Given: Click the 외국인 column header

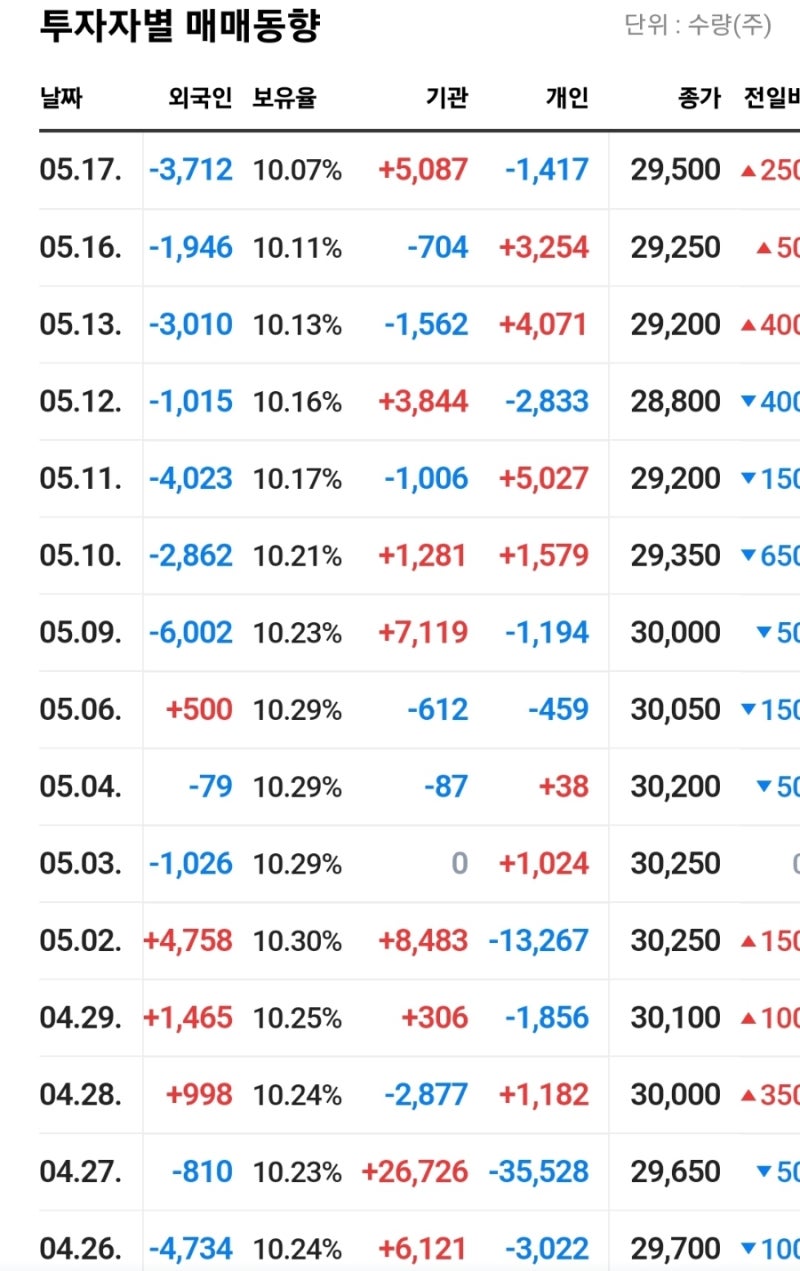Looking at the screenshot, I should pos(200,98).
